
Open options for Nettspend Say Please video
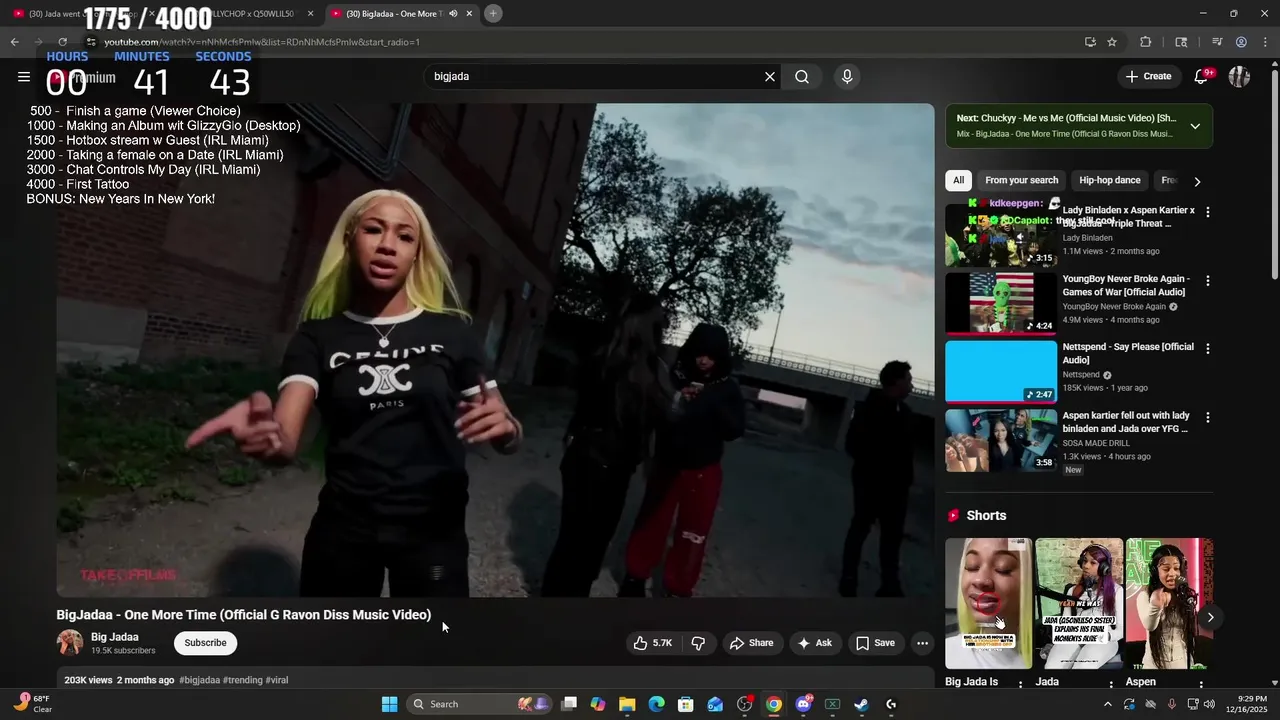click(x=1207, y=349)
